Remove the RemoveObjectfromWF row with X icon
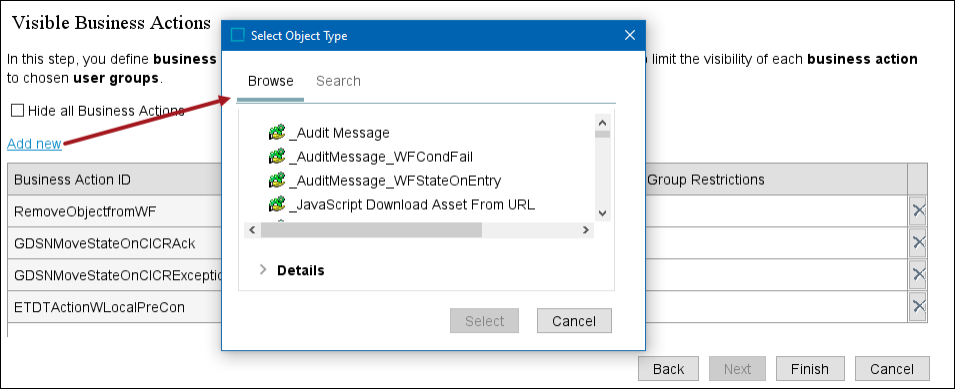Screen dimensions: 955x389 click(x=918, y=211)
